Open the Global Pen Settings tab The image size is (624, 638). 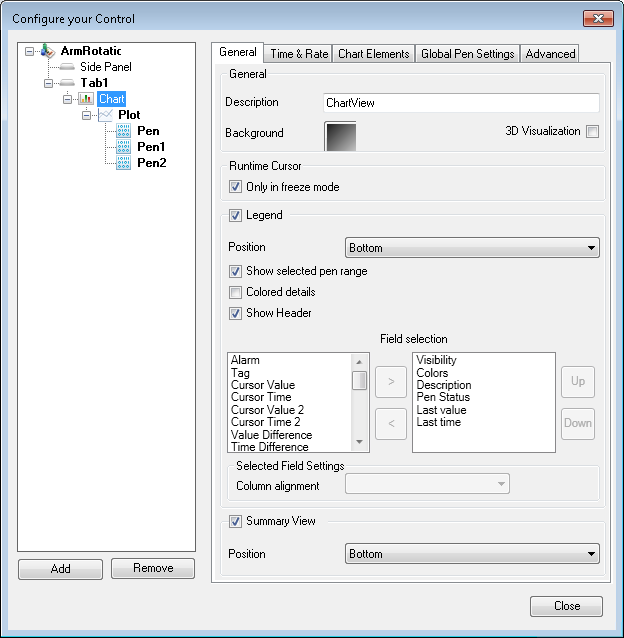pyautogui.click(x=467, y=54)
